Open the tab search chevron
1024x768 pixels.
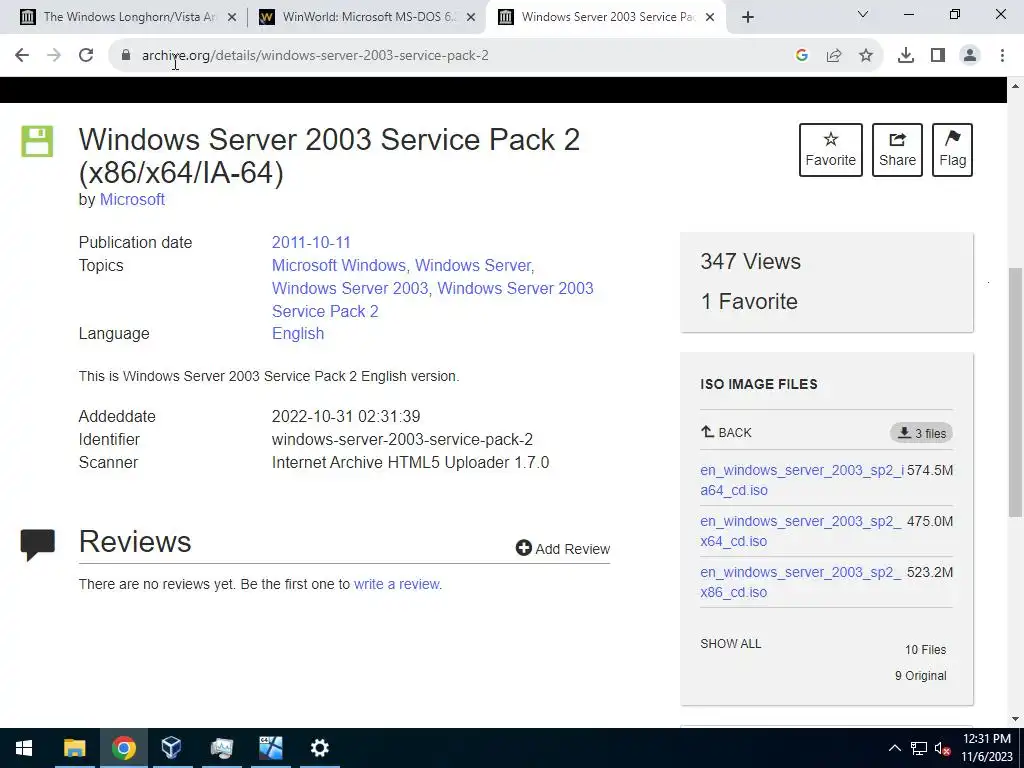coord(863,14)
